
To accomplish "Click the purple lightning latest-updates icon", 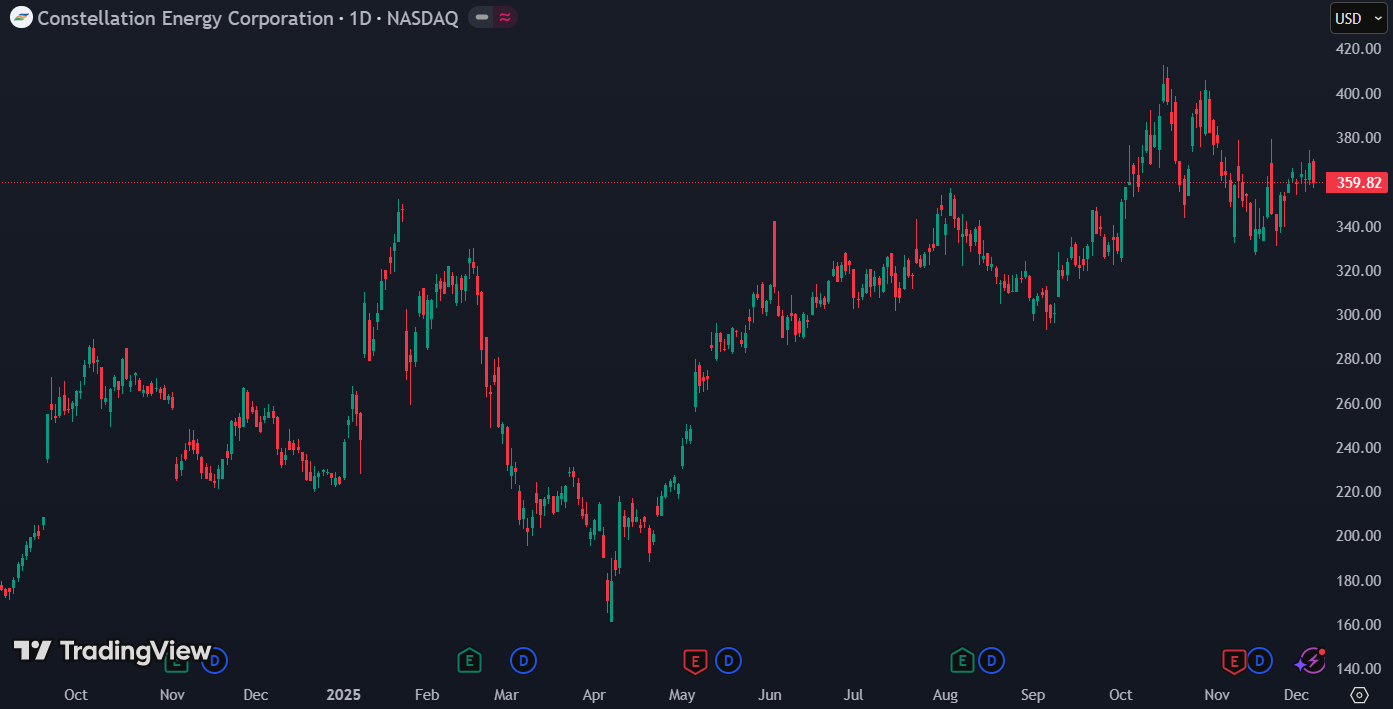I will tap(1310, 660).
